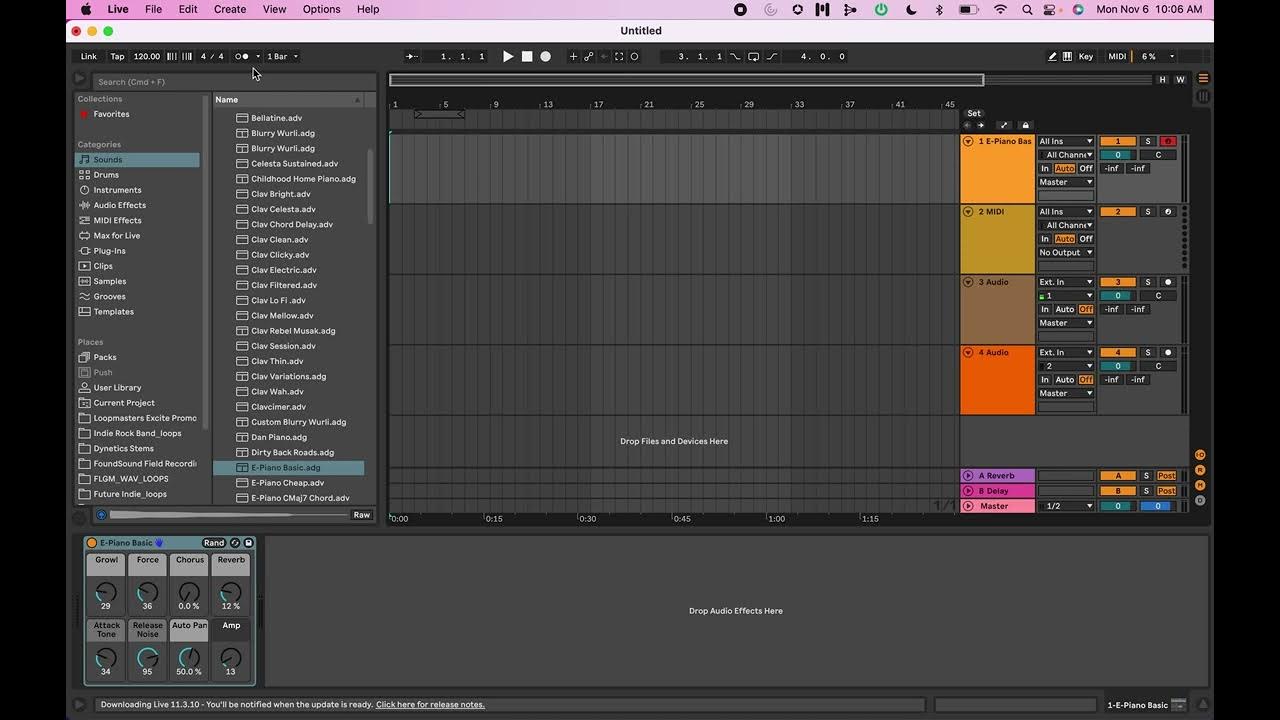Click the Link button
Viewport: 1280px width, 720px height.
point(89,57)
